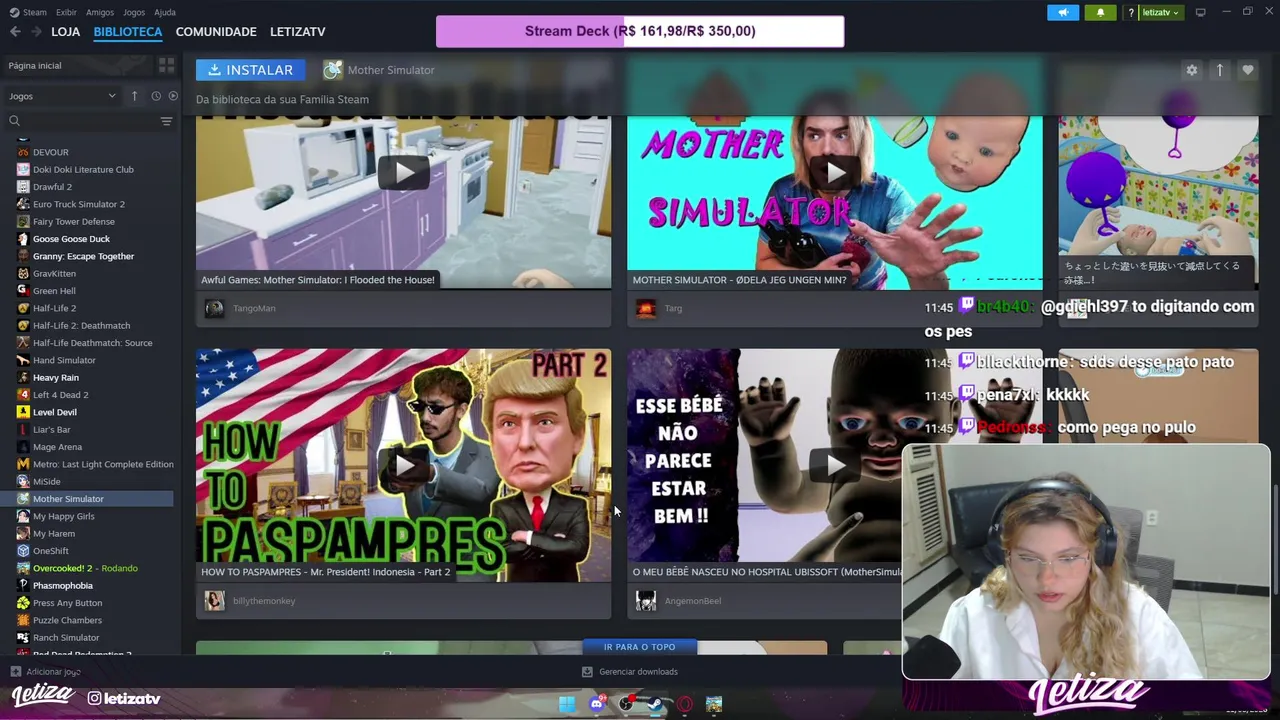Filter ready-to-play games icon
The width and height of the screenshot is (1280, 720).
(x=173, y=96)
